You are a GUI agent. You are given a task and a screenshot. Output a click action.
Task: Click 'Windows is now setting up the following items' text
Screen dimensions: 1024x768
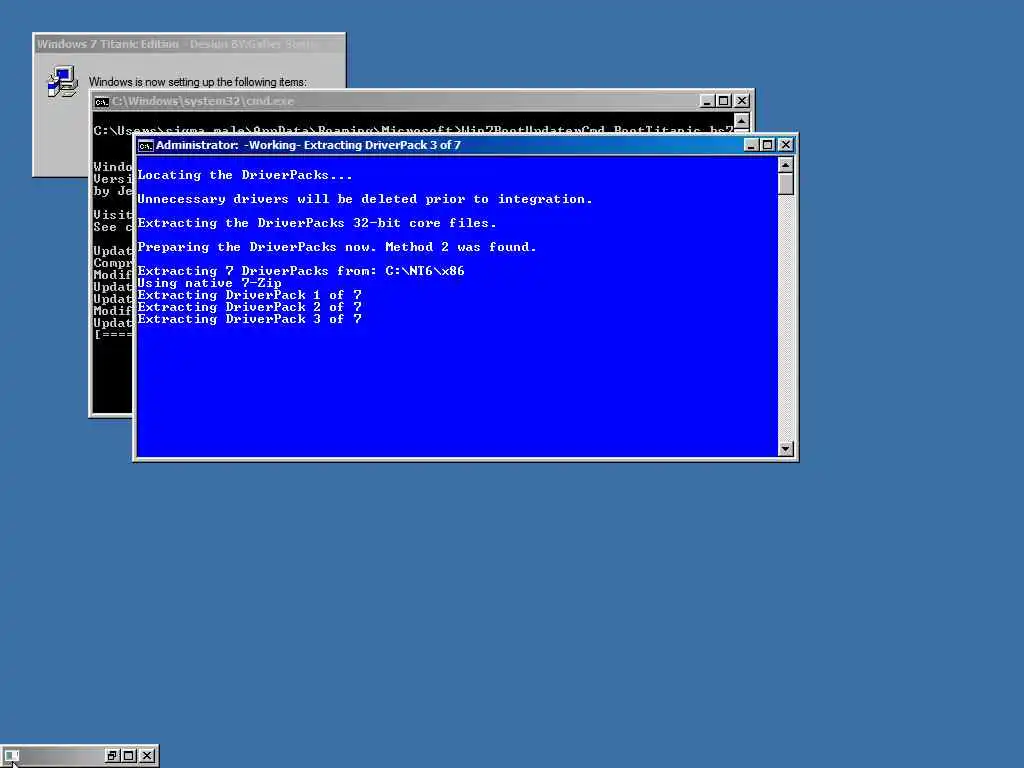point(197,82)
